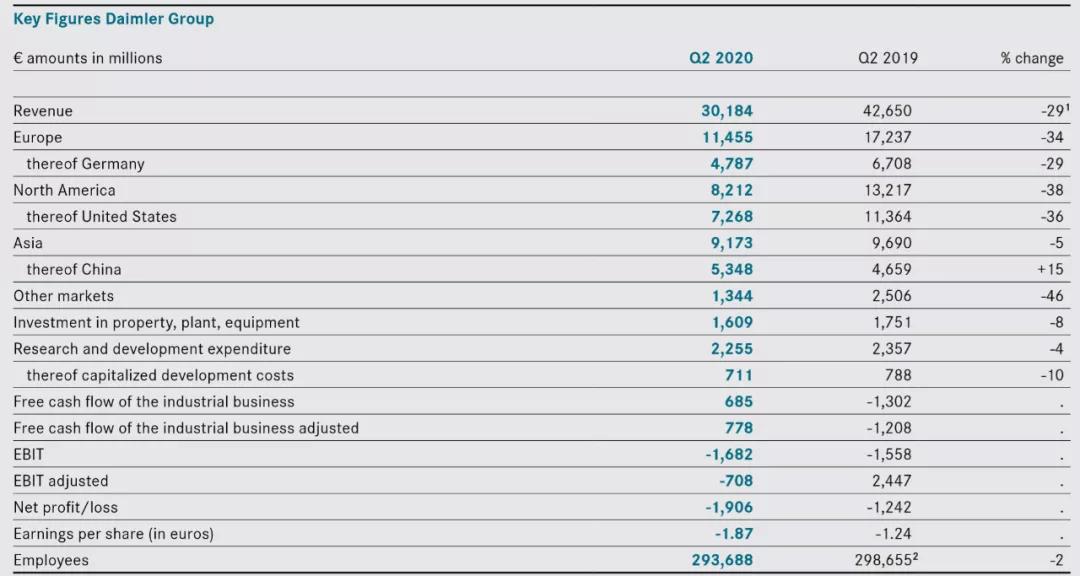Click the Revenue row label

coord(43,111)
